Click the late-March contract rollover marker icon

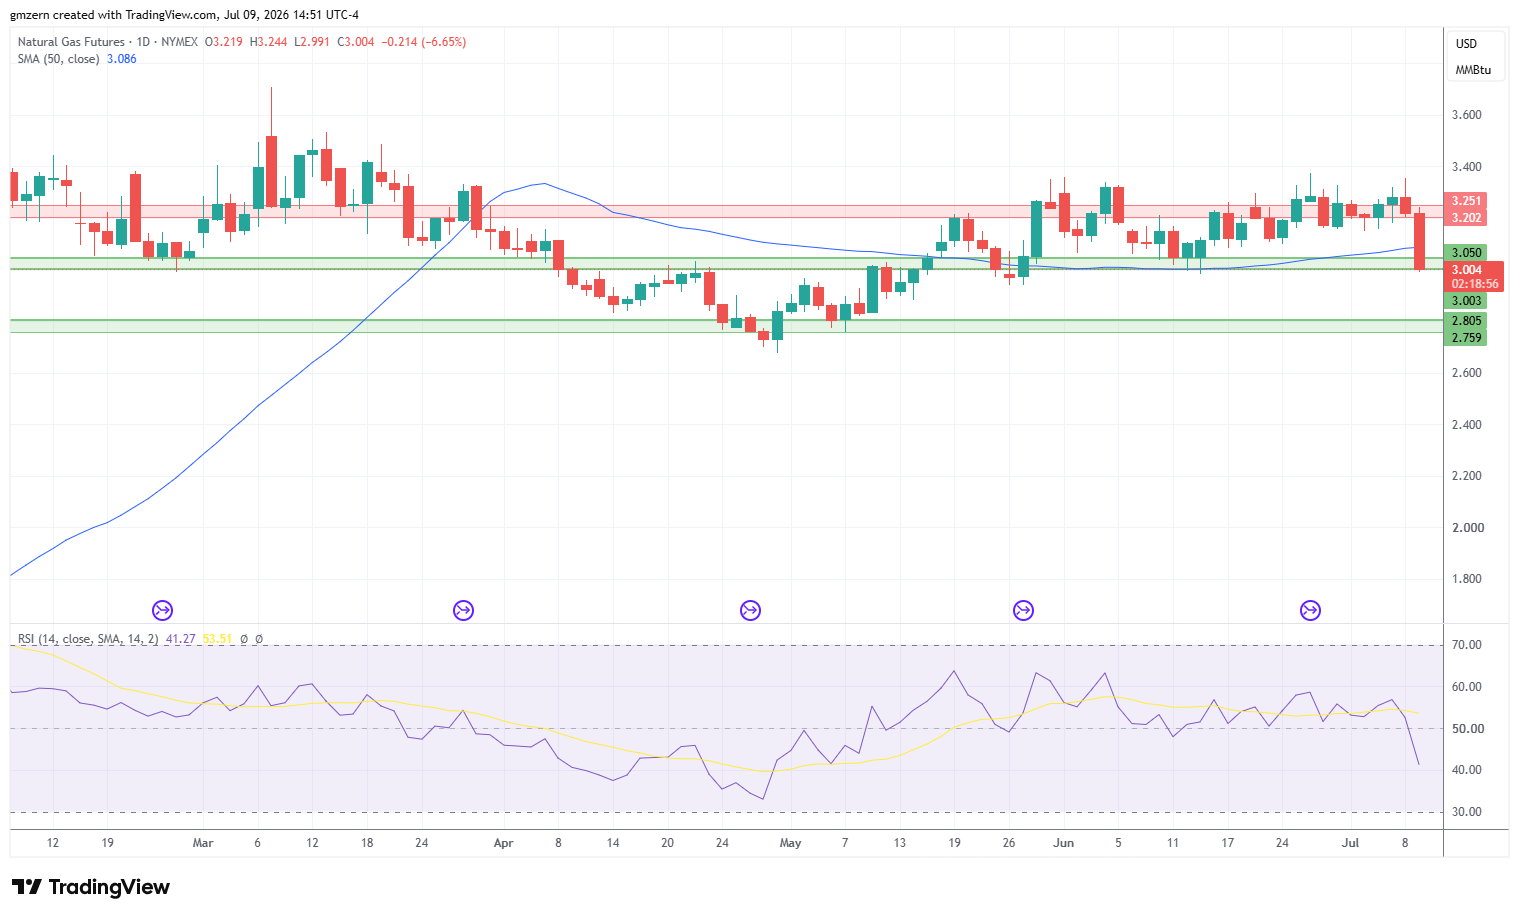(x=463, y=610)
